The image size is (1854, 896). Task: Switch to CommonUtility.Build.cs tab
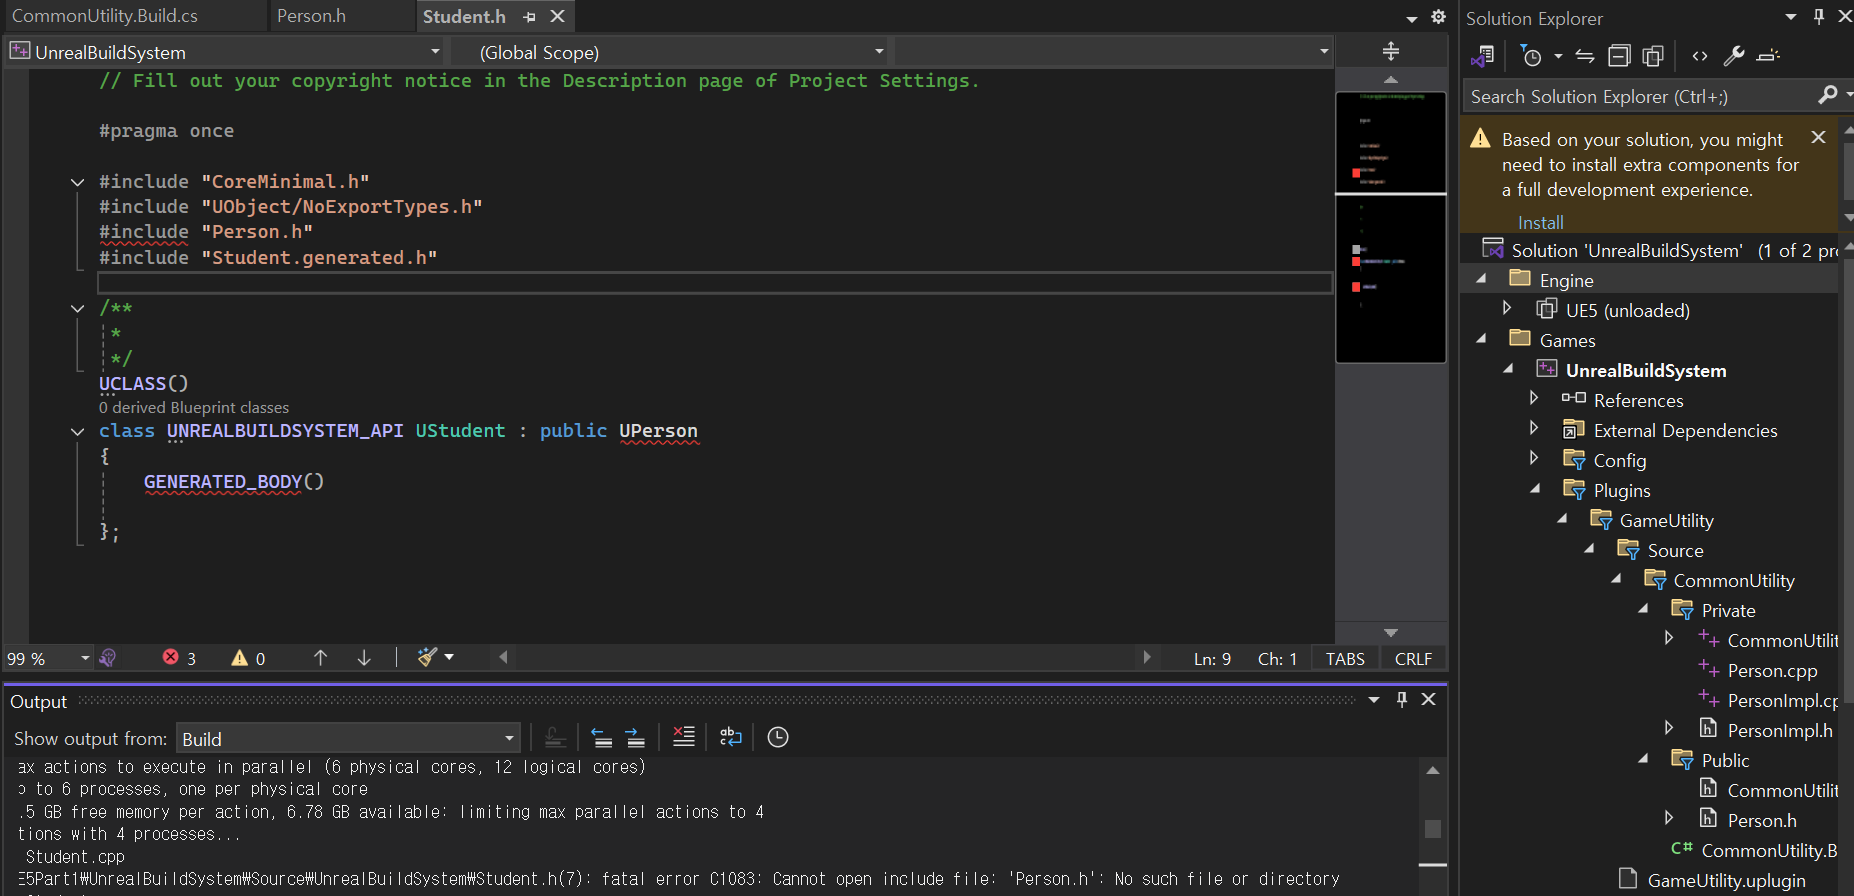[105, 16]
